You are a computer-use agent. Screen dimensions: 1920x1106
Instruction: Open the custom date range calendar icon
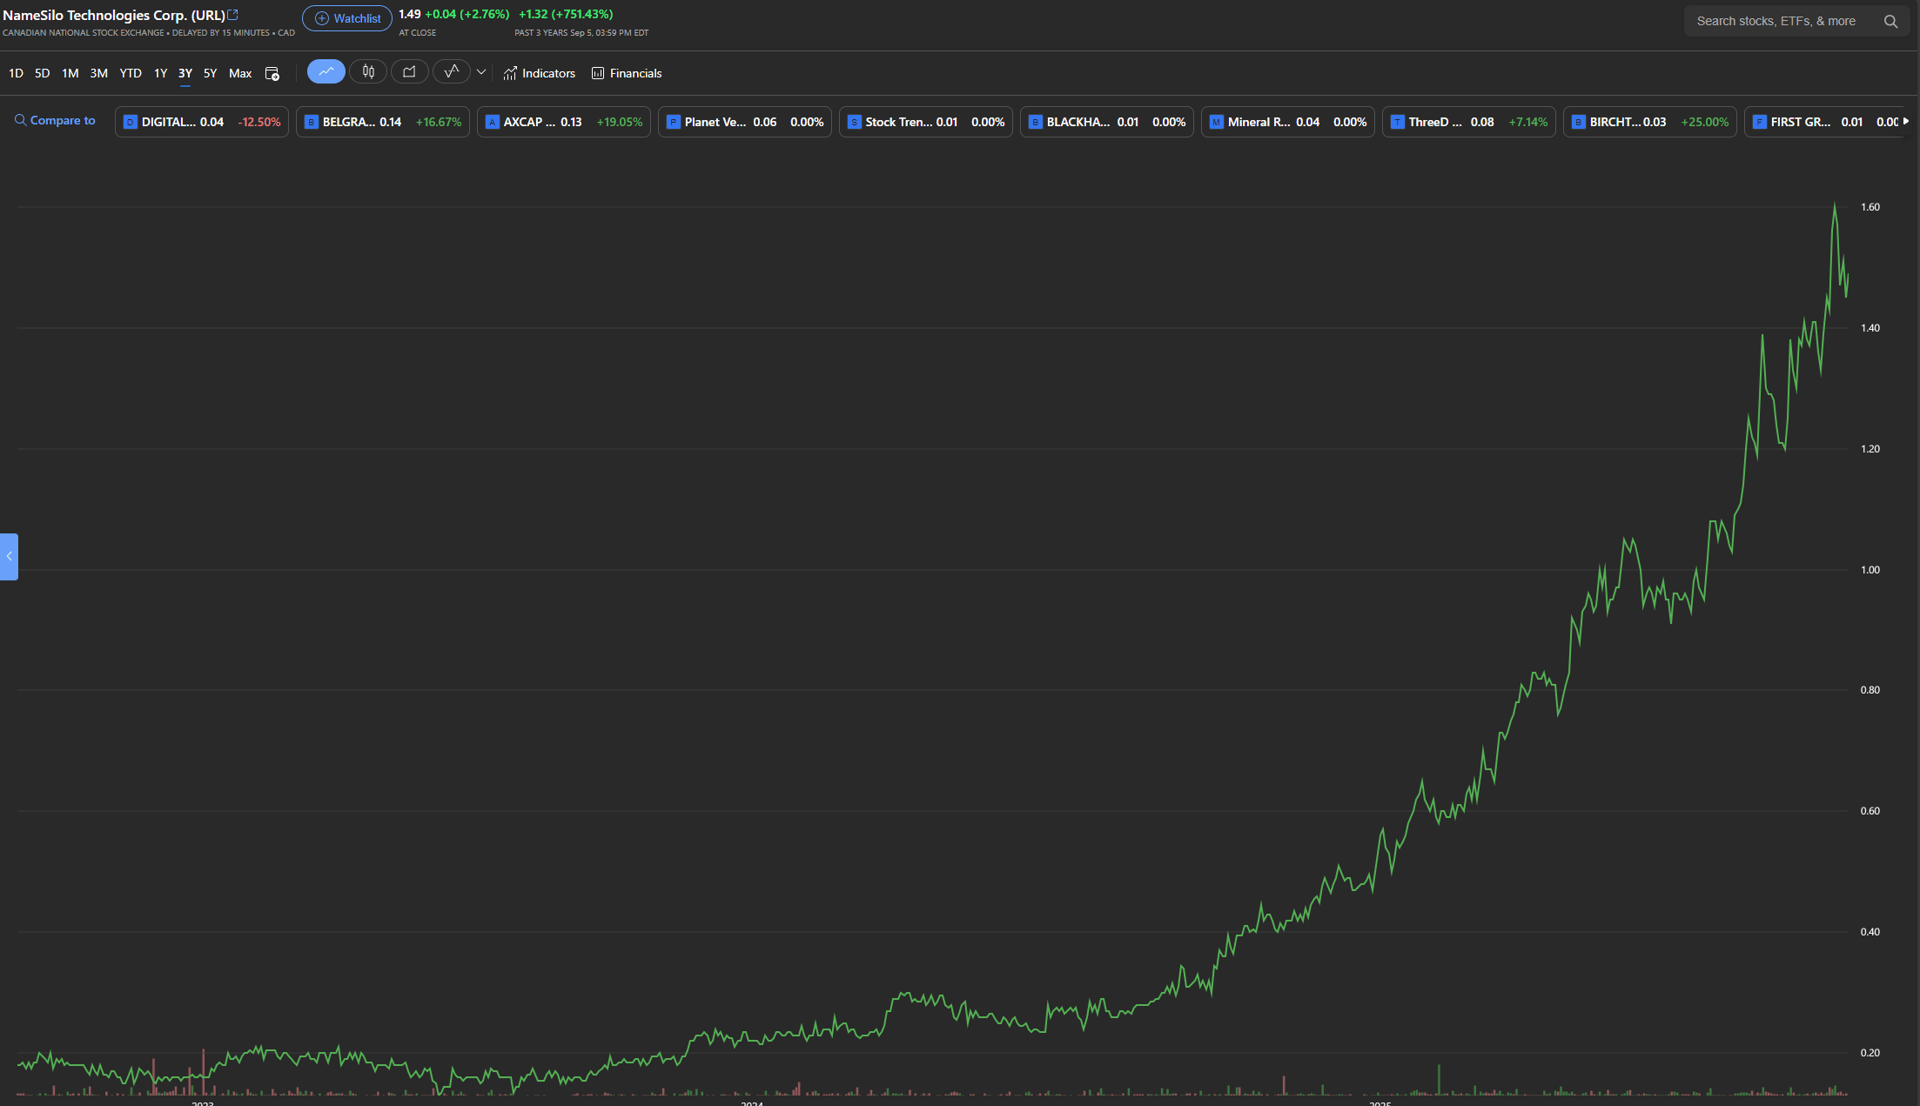(272, 73)
